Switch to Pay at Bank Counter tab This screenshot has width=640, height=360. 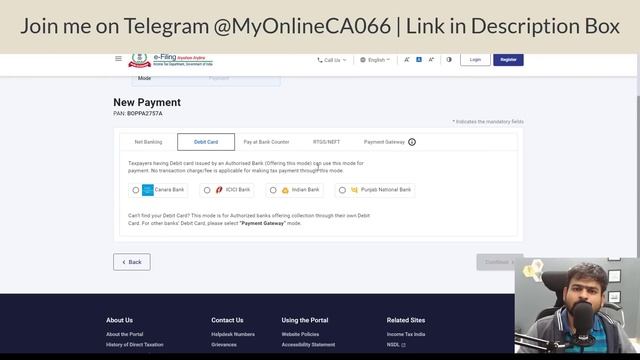tap(266, 142)
